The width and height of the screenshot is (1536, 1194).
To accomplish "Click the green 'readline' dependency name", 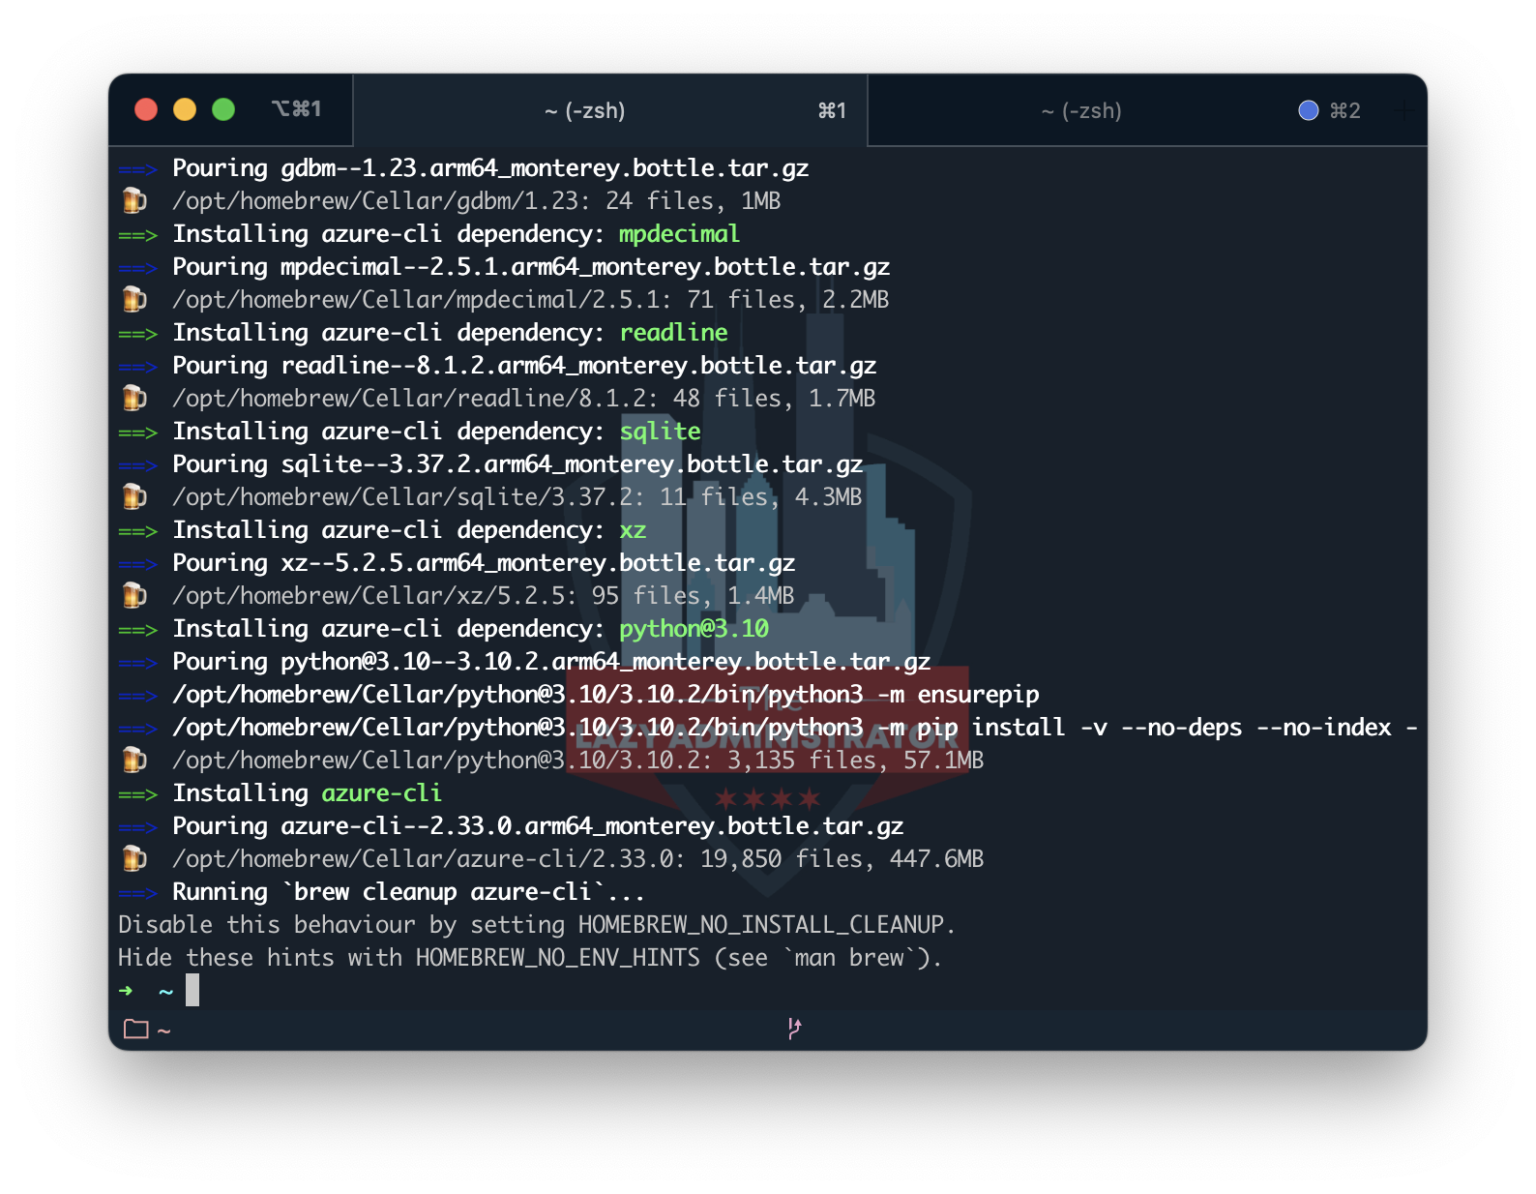I will 673,333.
